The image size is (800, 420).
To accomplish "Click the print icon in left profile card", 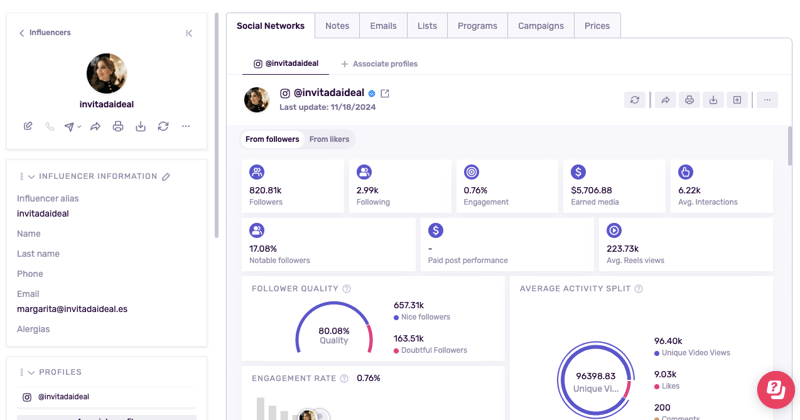I will click(x=118, y=127).
